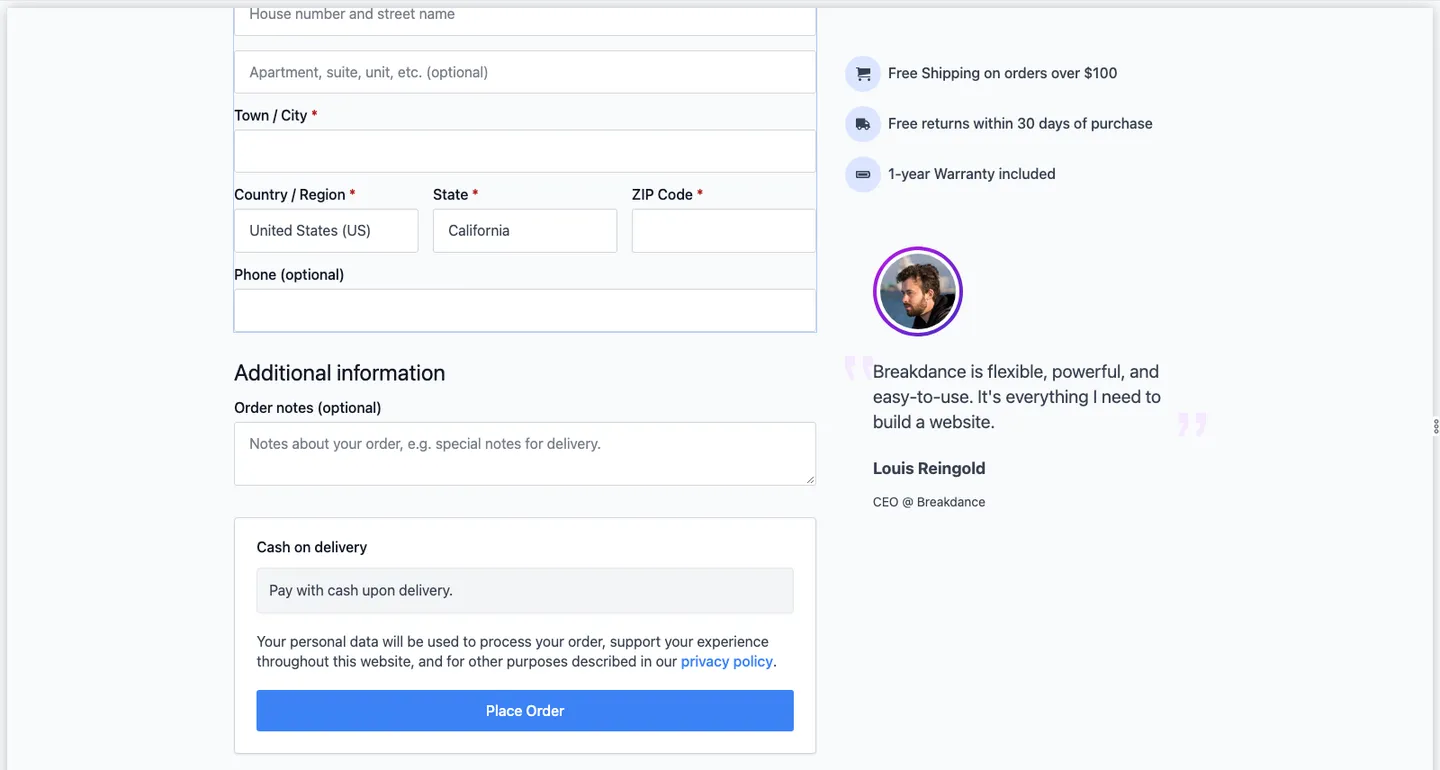This screenshot has width=1440, height=770.
Task: Click the Additional information heading
Action: [x=340, y=373]
